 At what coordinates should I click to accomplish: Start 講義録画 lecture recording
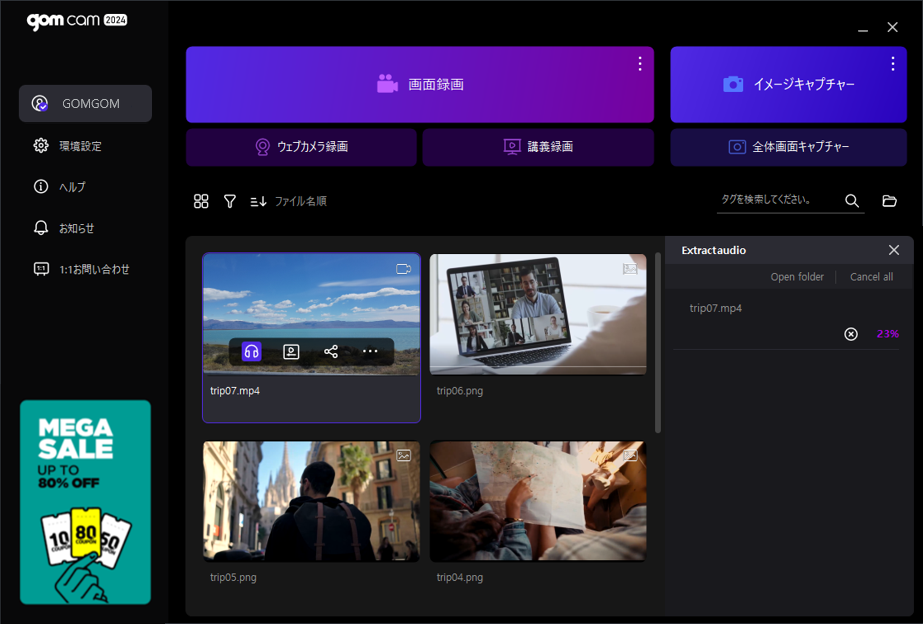coord(538,147)
